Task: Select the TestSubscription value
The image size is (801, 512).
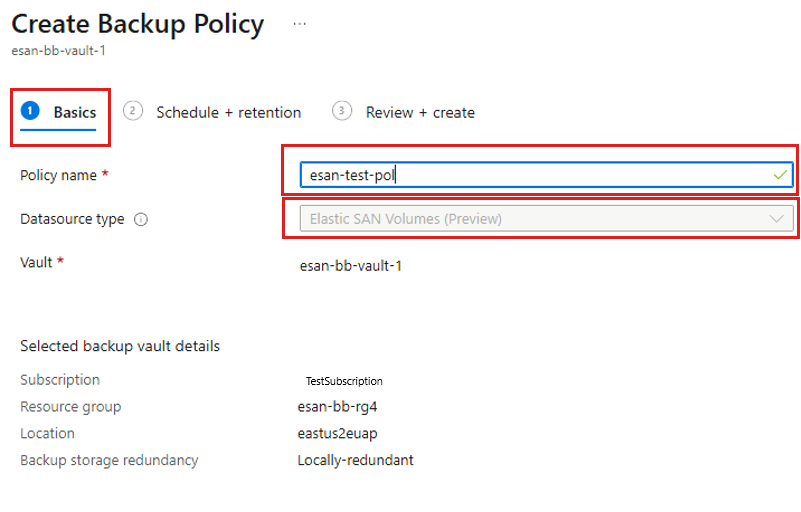Action: (344, 381)
